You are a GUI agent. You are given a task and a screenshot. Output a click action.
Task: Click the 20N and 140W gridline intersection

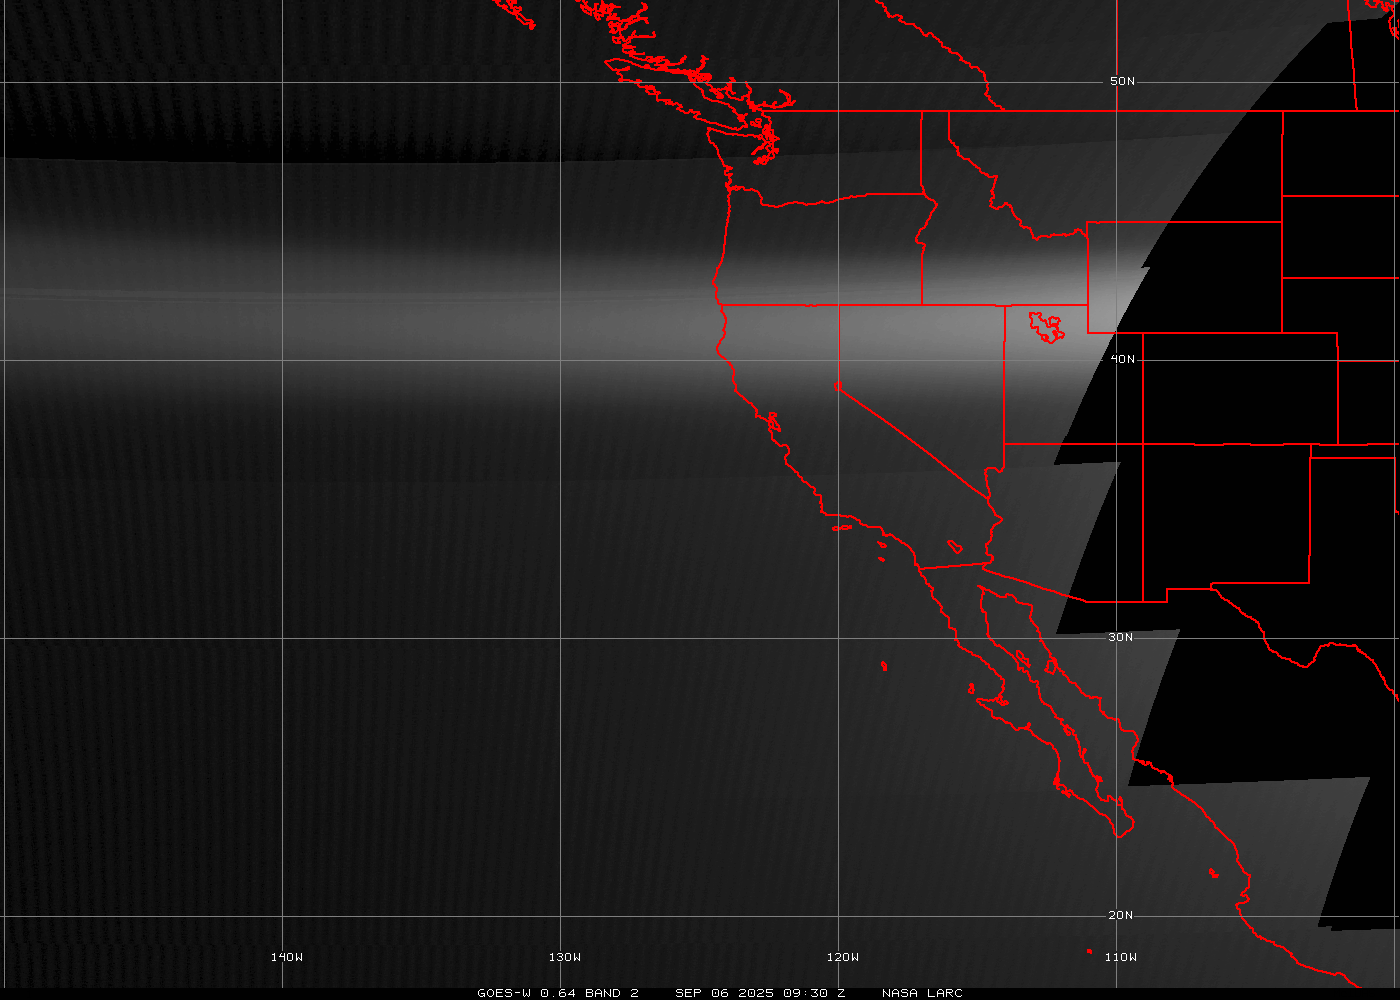[x=284, y=916]
